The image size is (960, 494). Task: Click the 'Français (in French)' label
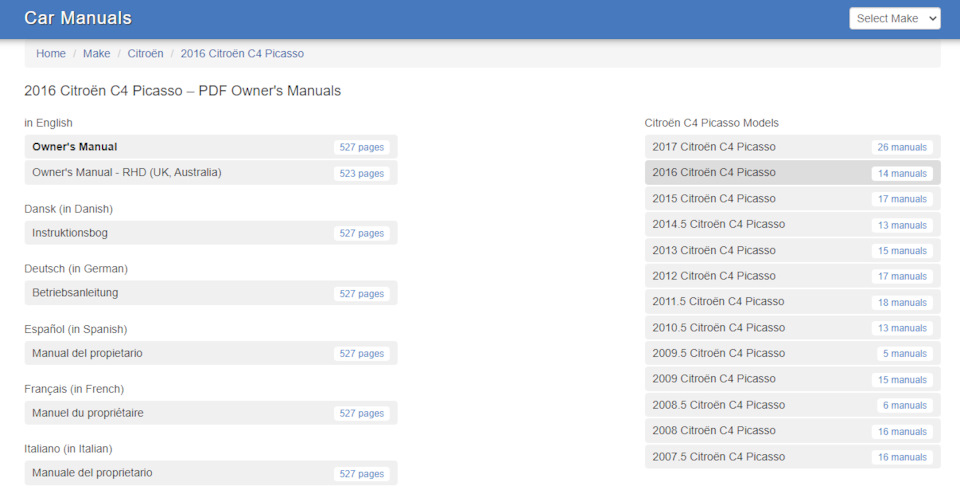[74, 389]
